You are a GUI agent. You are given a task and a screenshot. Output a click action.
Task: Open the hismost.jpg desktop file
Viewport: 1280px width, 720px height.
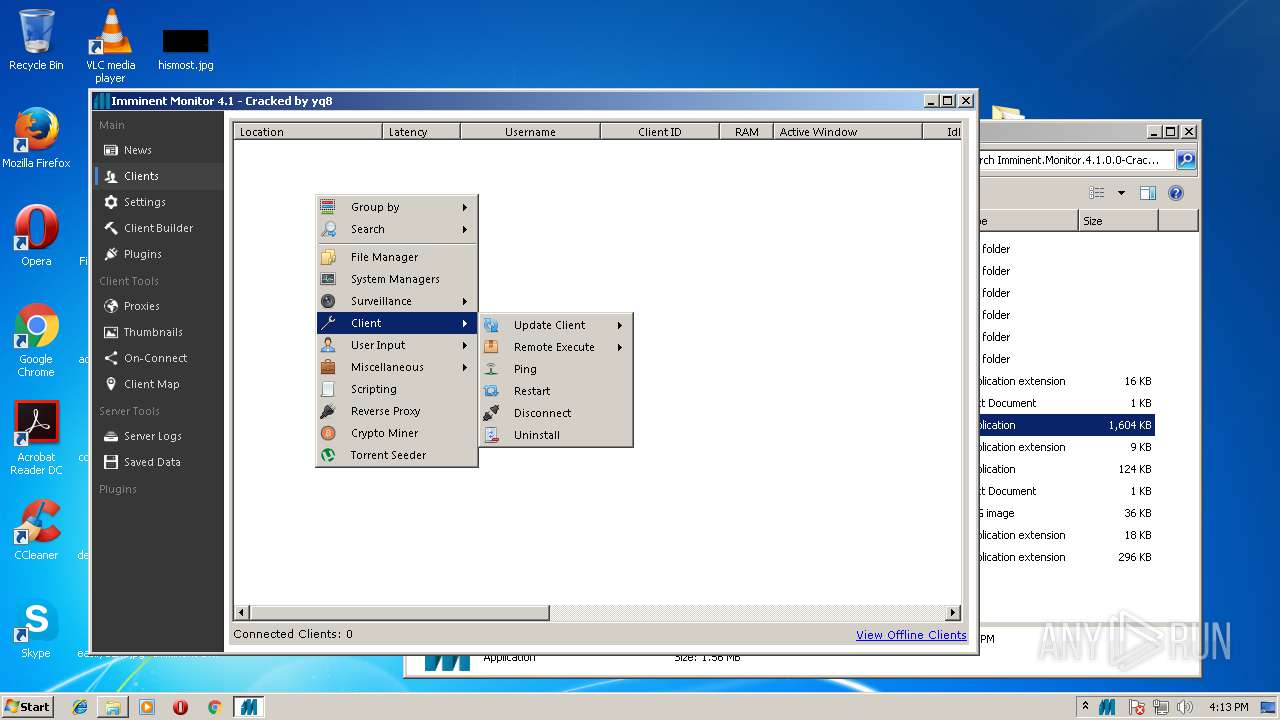click(185, 50)
